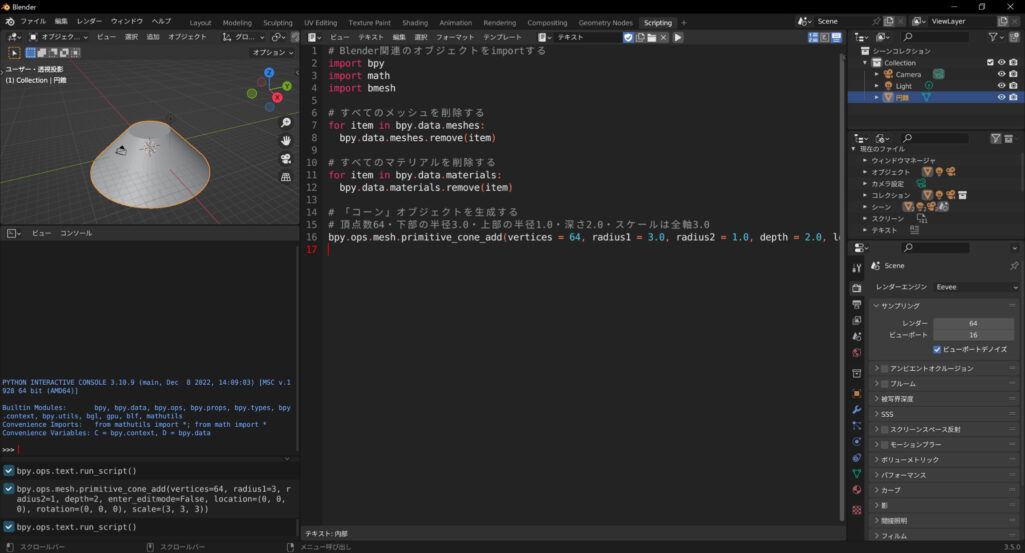Image resolution: width=1025 pixels, height=553 pixels.
Task: Open the Particles properties tab icon
Action: 857,426
